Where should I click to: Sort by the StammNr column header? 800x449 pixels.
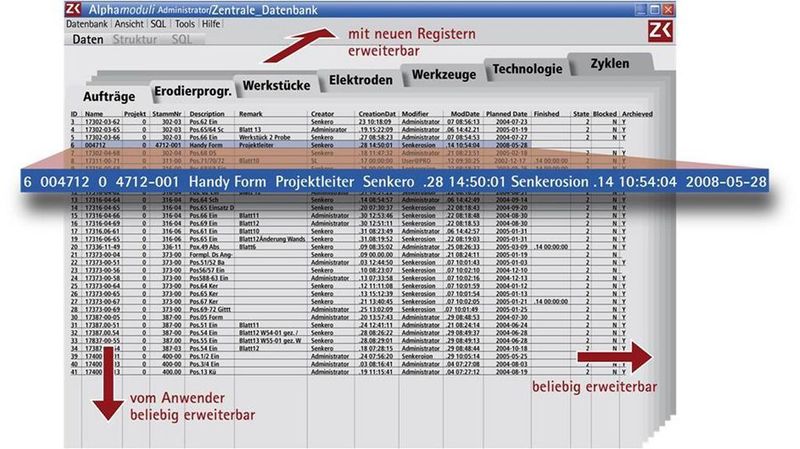coord(167,114)
